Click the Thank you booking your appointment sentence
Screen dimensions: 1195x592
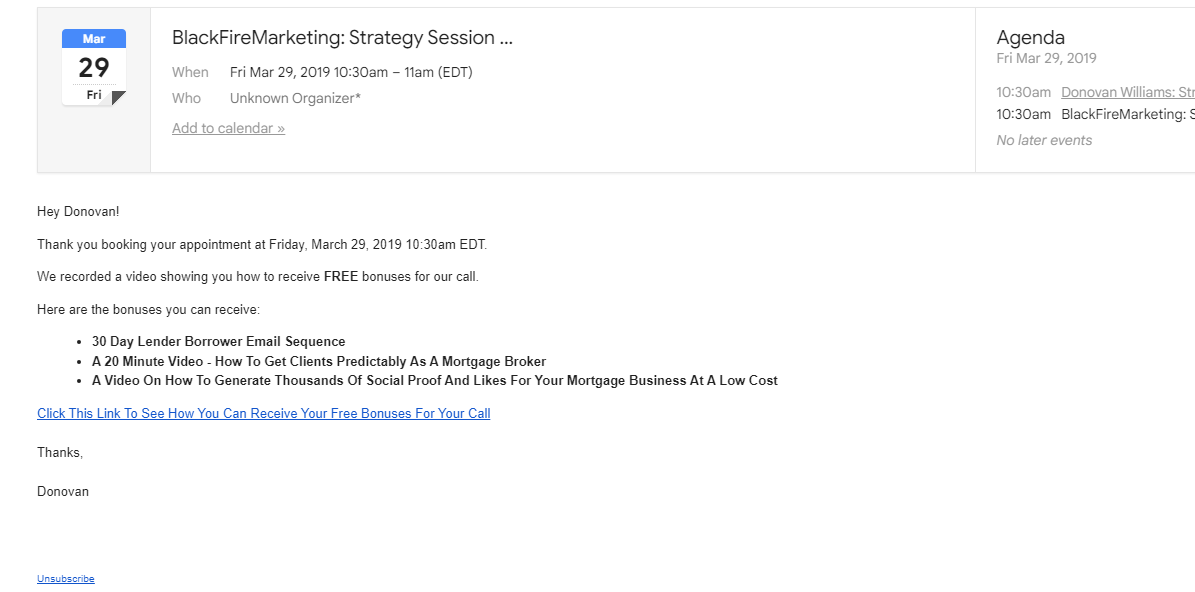pos(261,244)
